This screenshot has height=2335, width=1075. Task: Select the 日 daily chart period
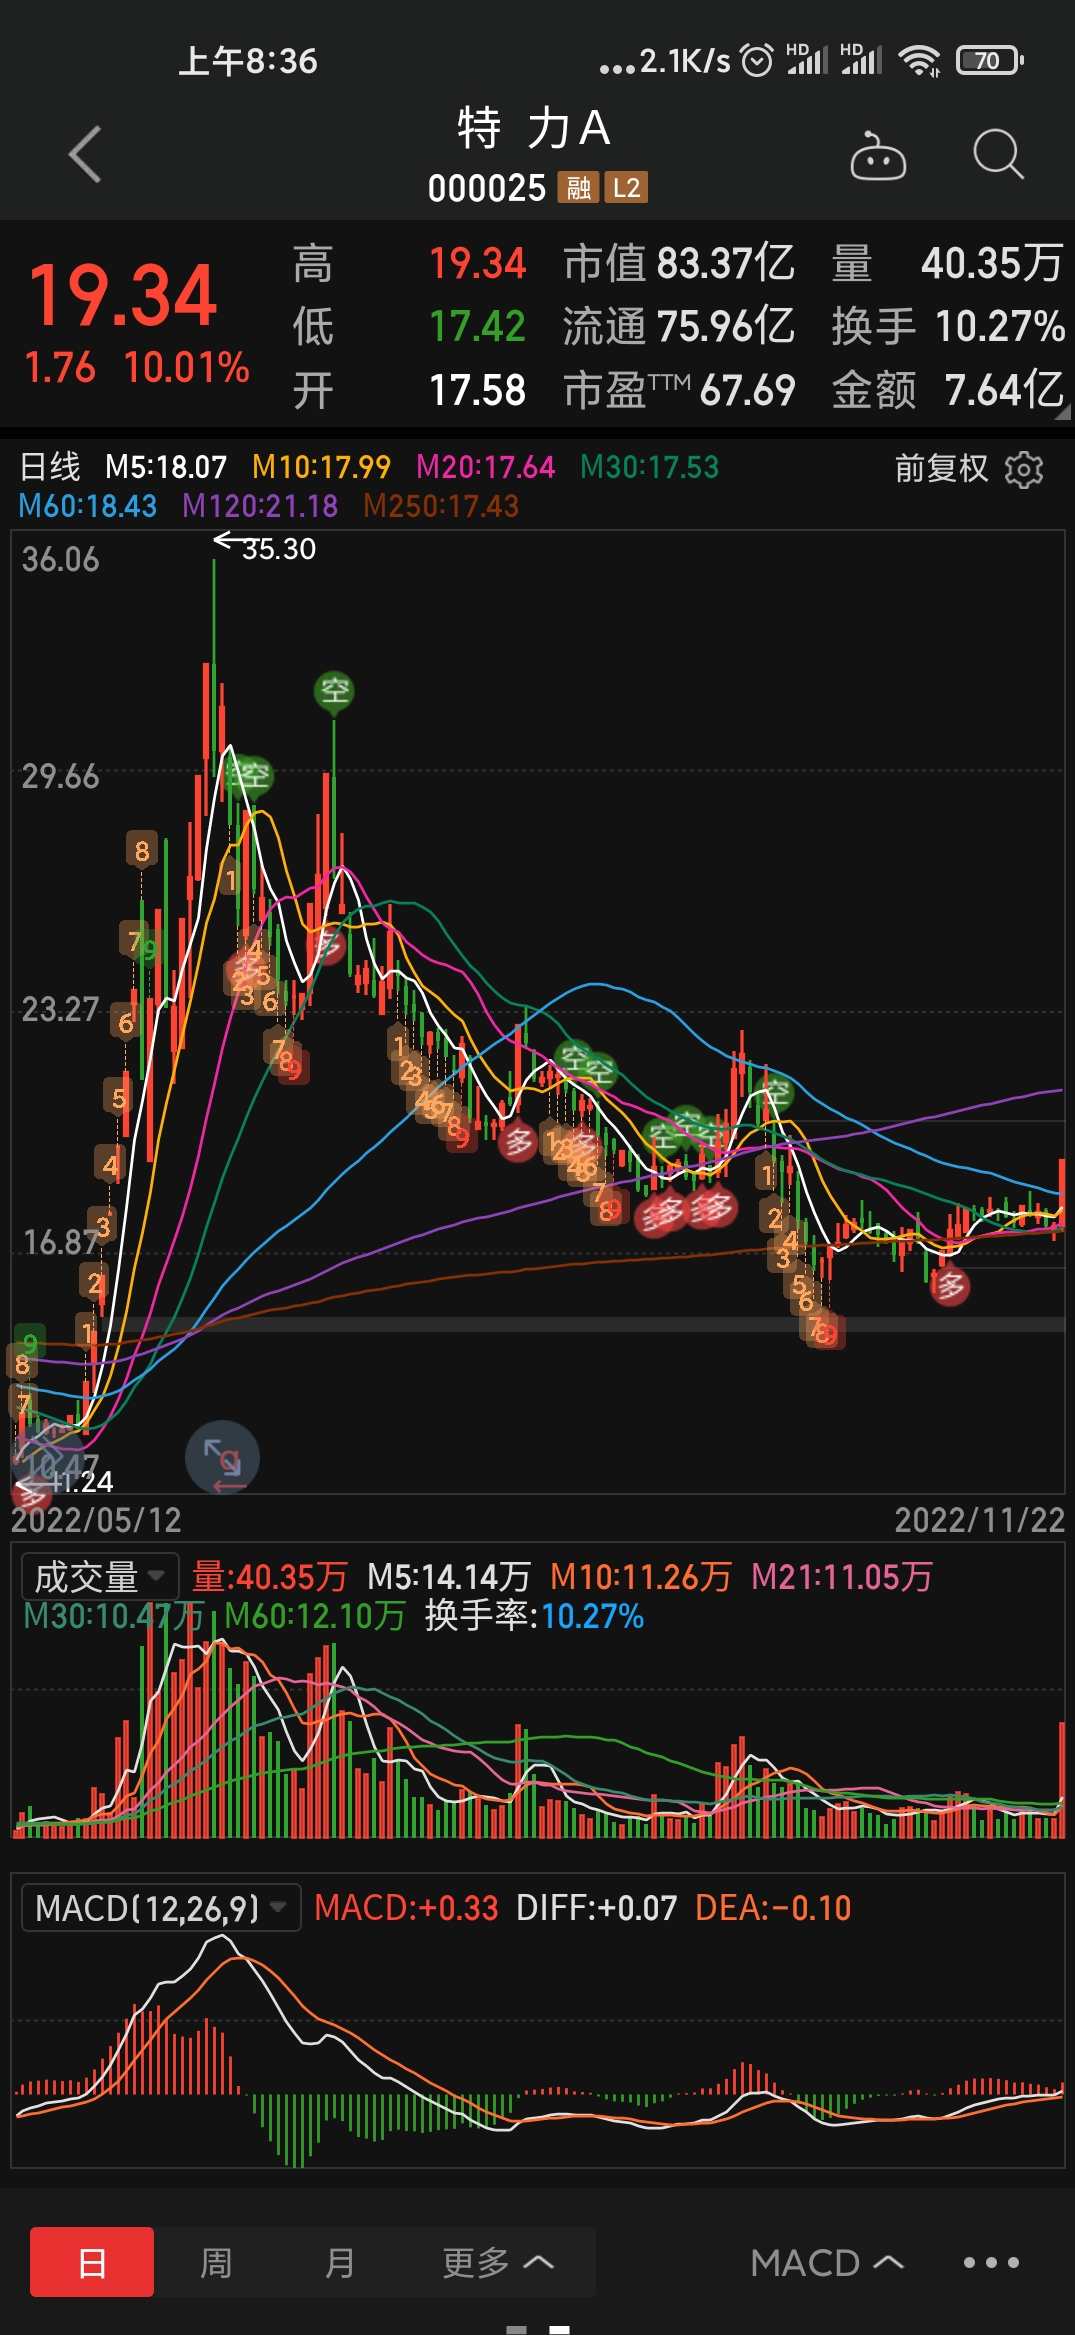[92, 2262]
